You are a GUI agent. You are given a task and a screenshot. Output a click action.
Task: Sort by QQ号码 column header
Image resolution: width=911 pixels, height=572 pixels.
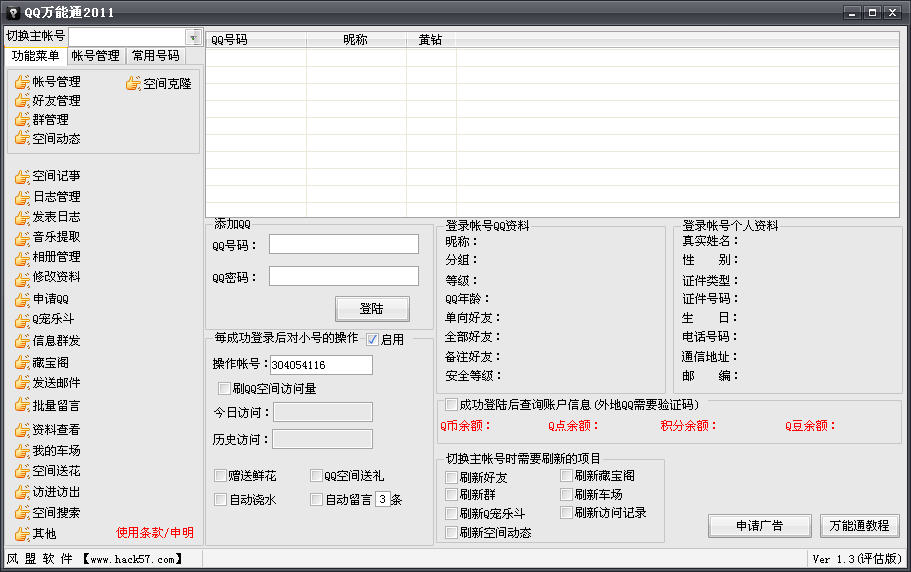pyautogui.click(x=256, y=39)
